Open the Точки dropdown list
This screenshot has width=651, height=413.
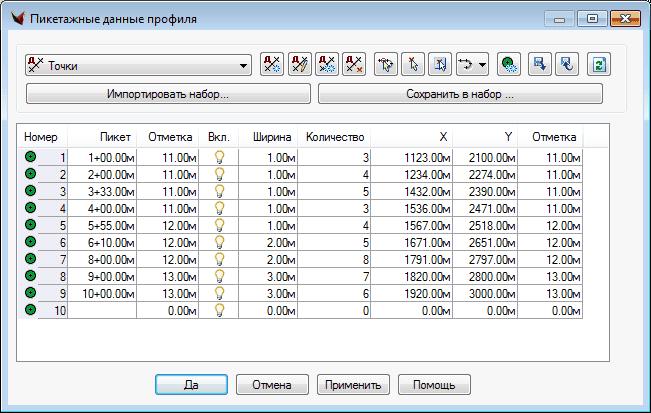244,67
